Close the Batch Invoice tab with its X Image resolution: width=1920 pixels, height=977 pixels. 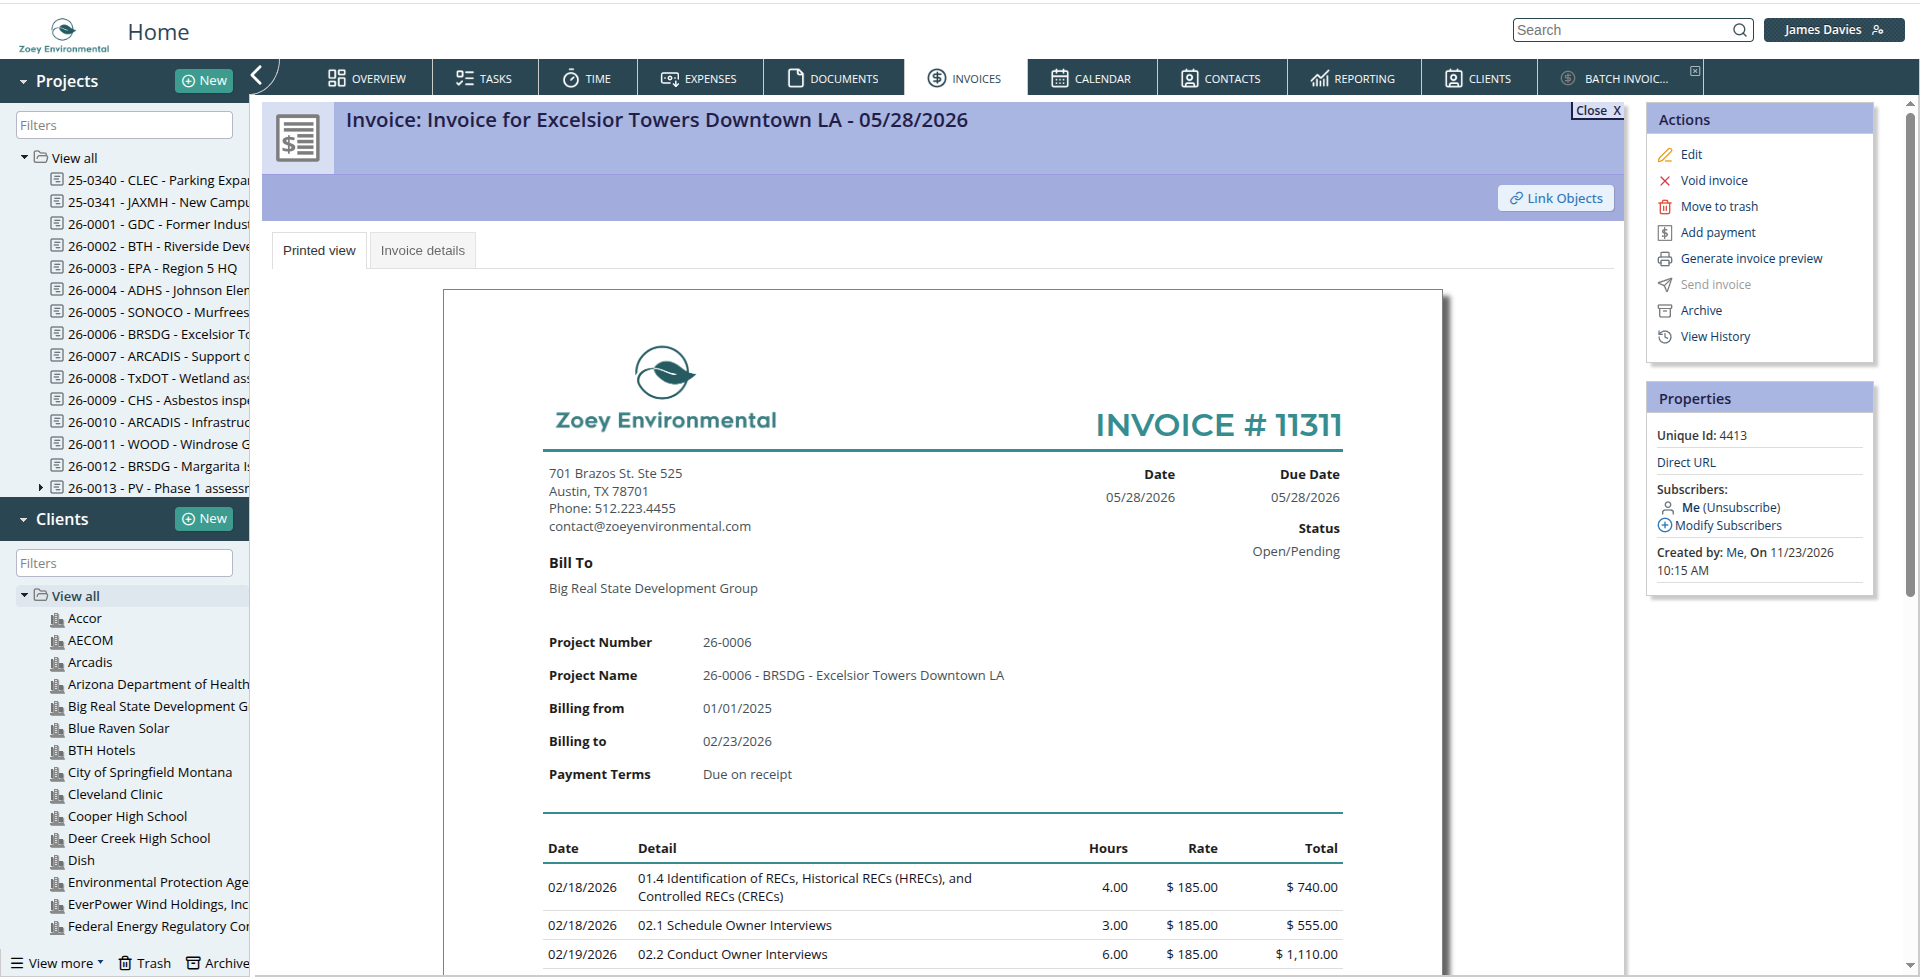(x=1695, y=71)
